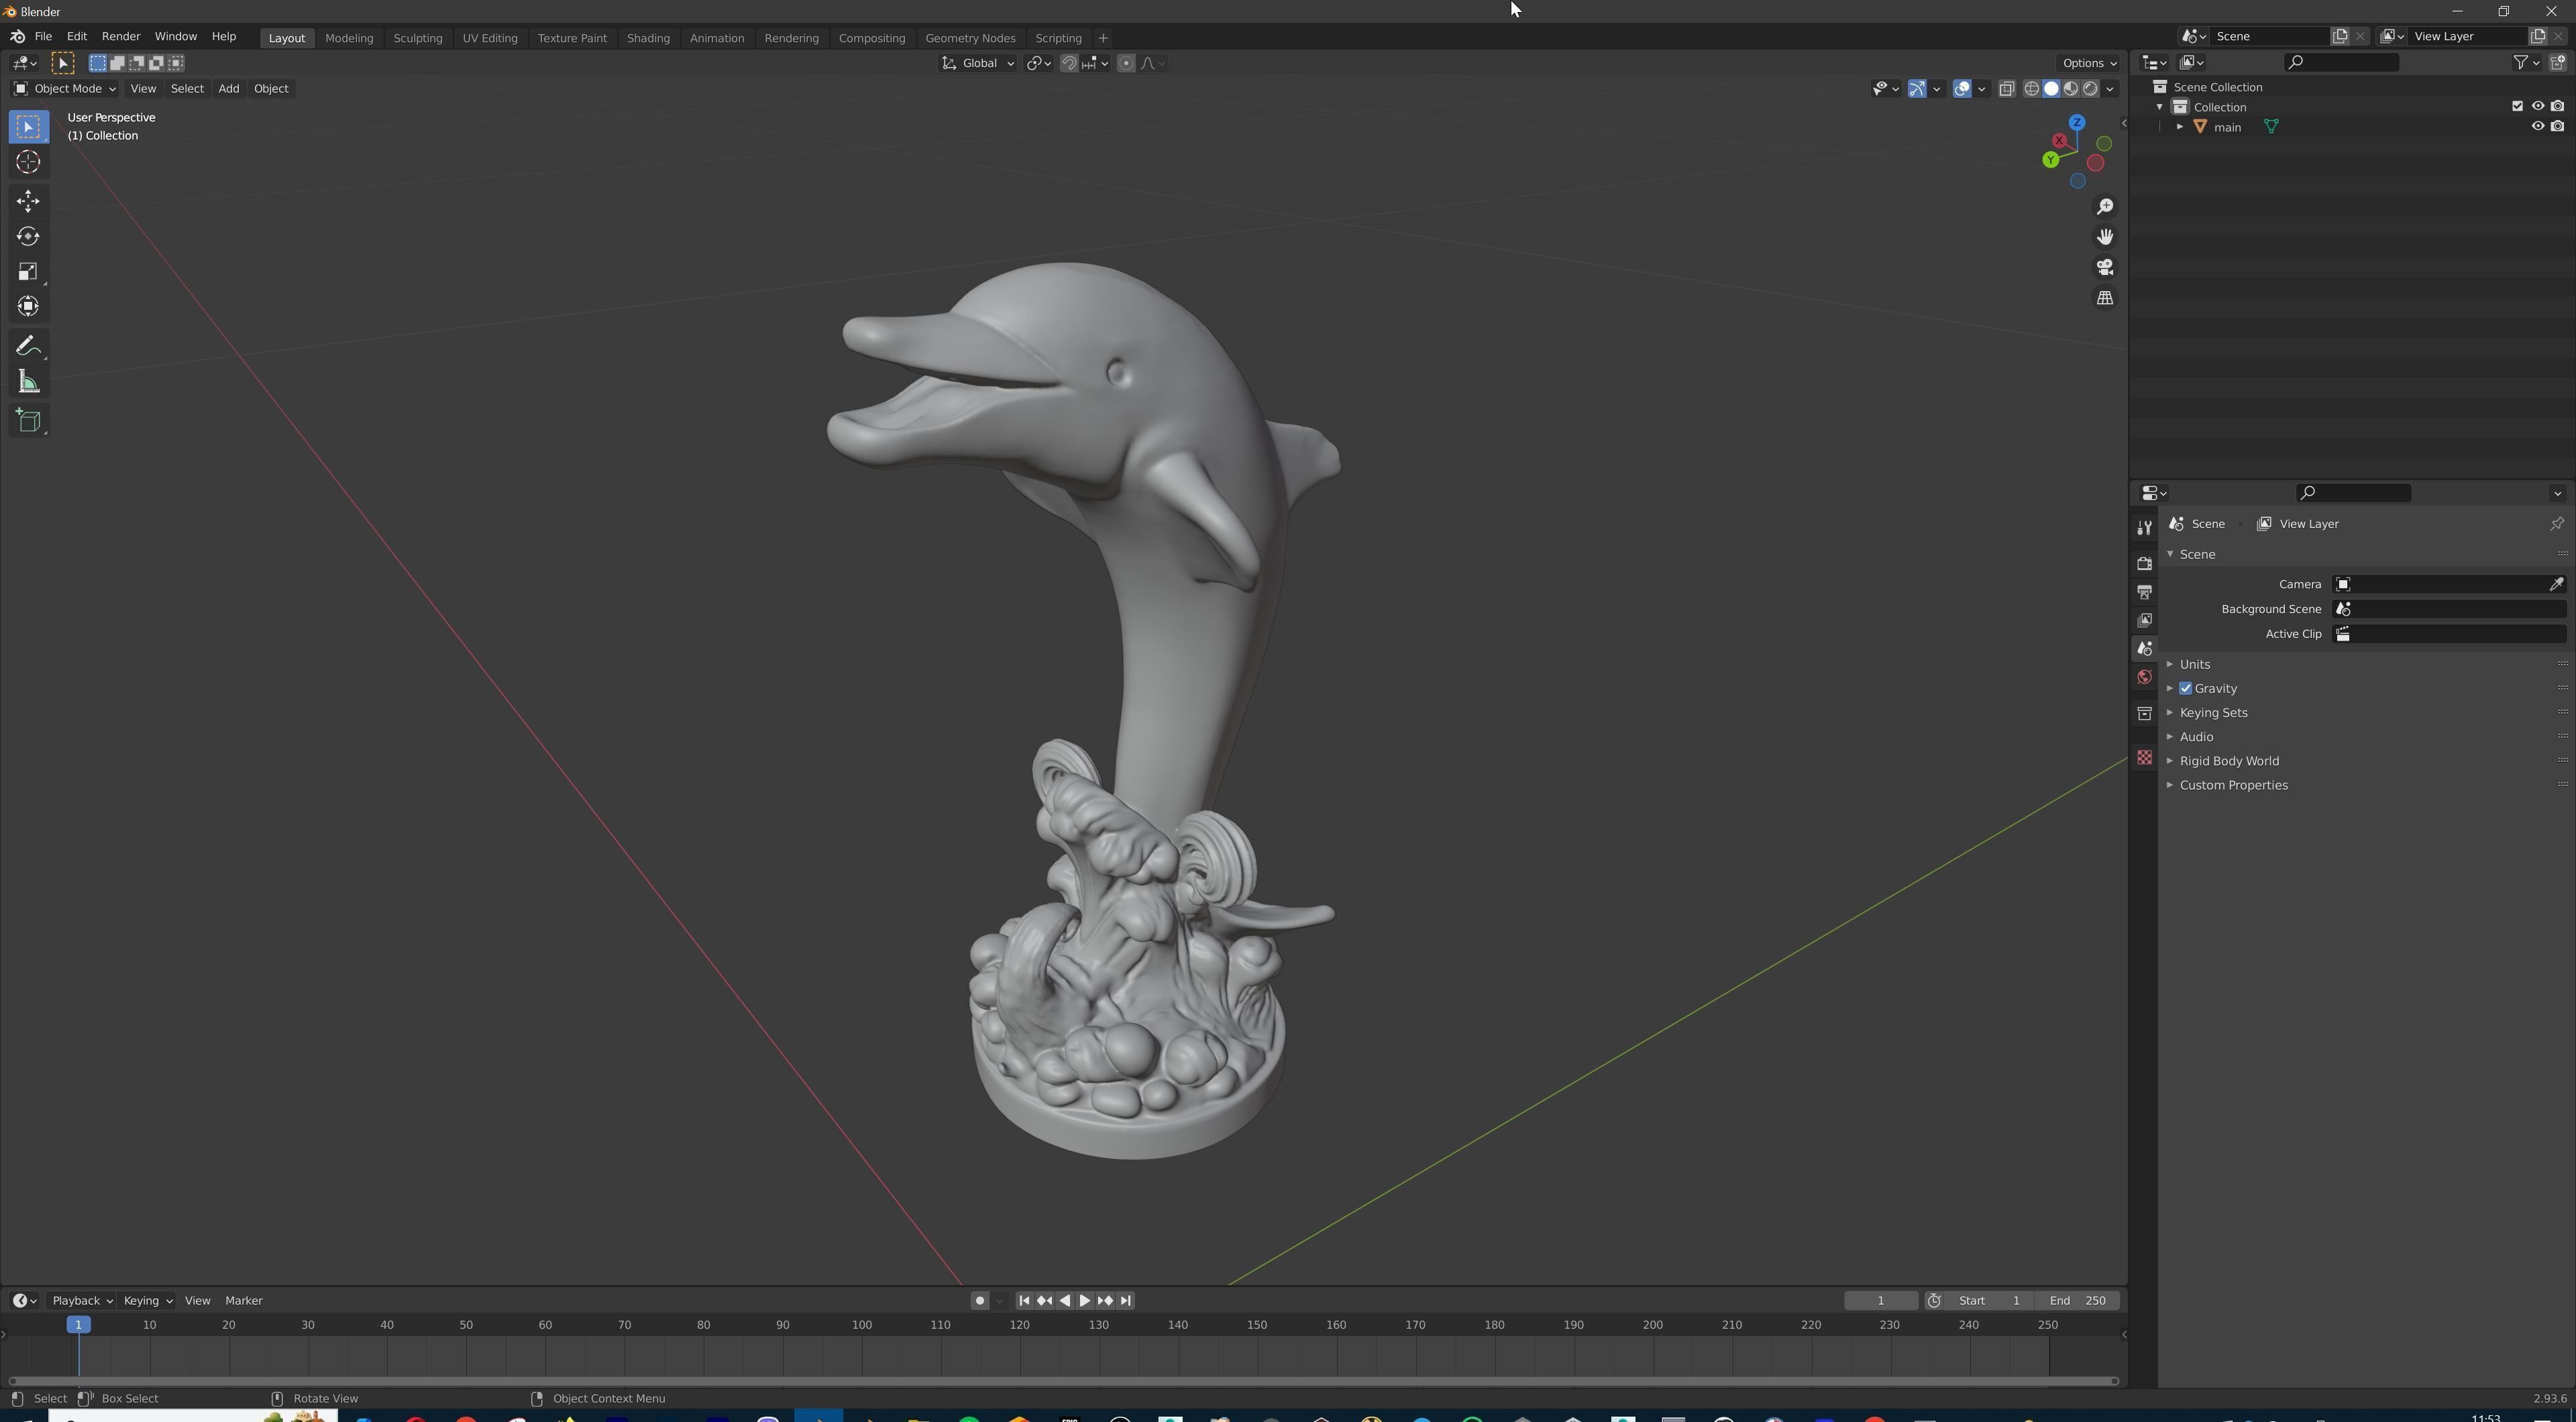Play the animation in reverse
The height and width of the screenshot is (1422, 2576).
coord(1065,1300)
